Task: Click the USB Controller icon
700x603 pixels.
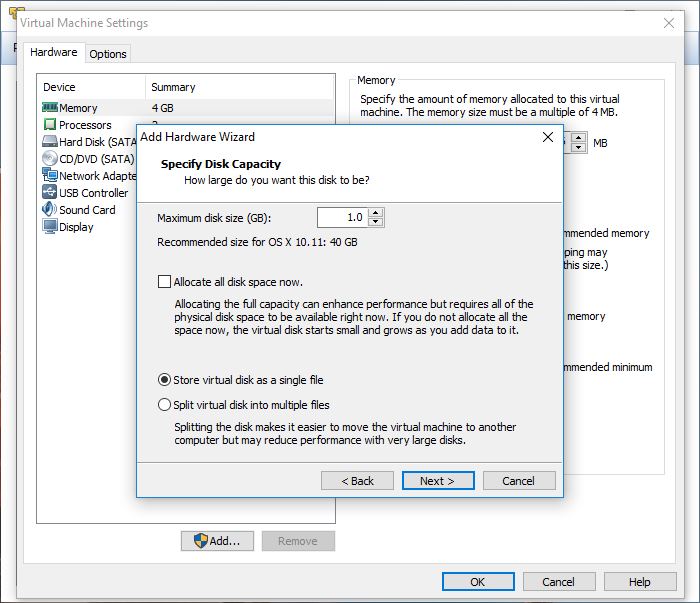Action: 50,192
